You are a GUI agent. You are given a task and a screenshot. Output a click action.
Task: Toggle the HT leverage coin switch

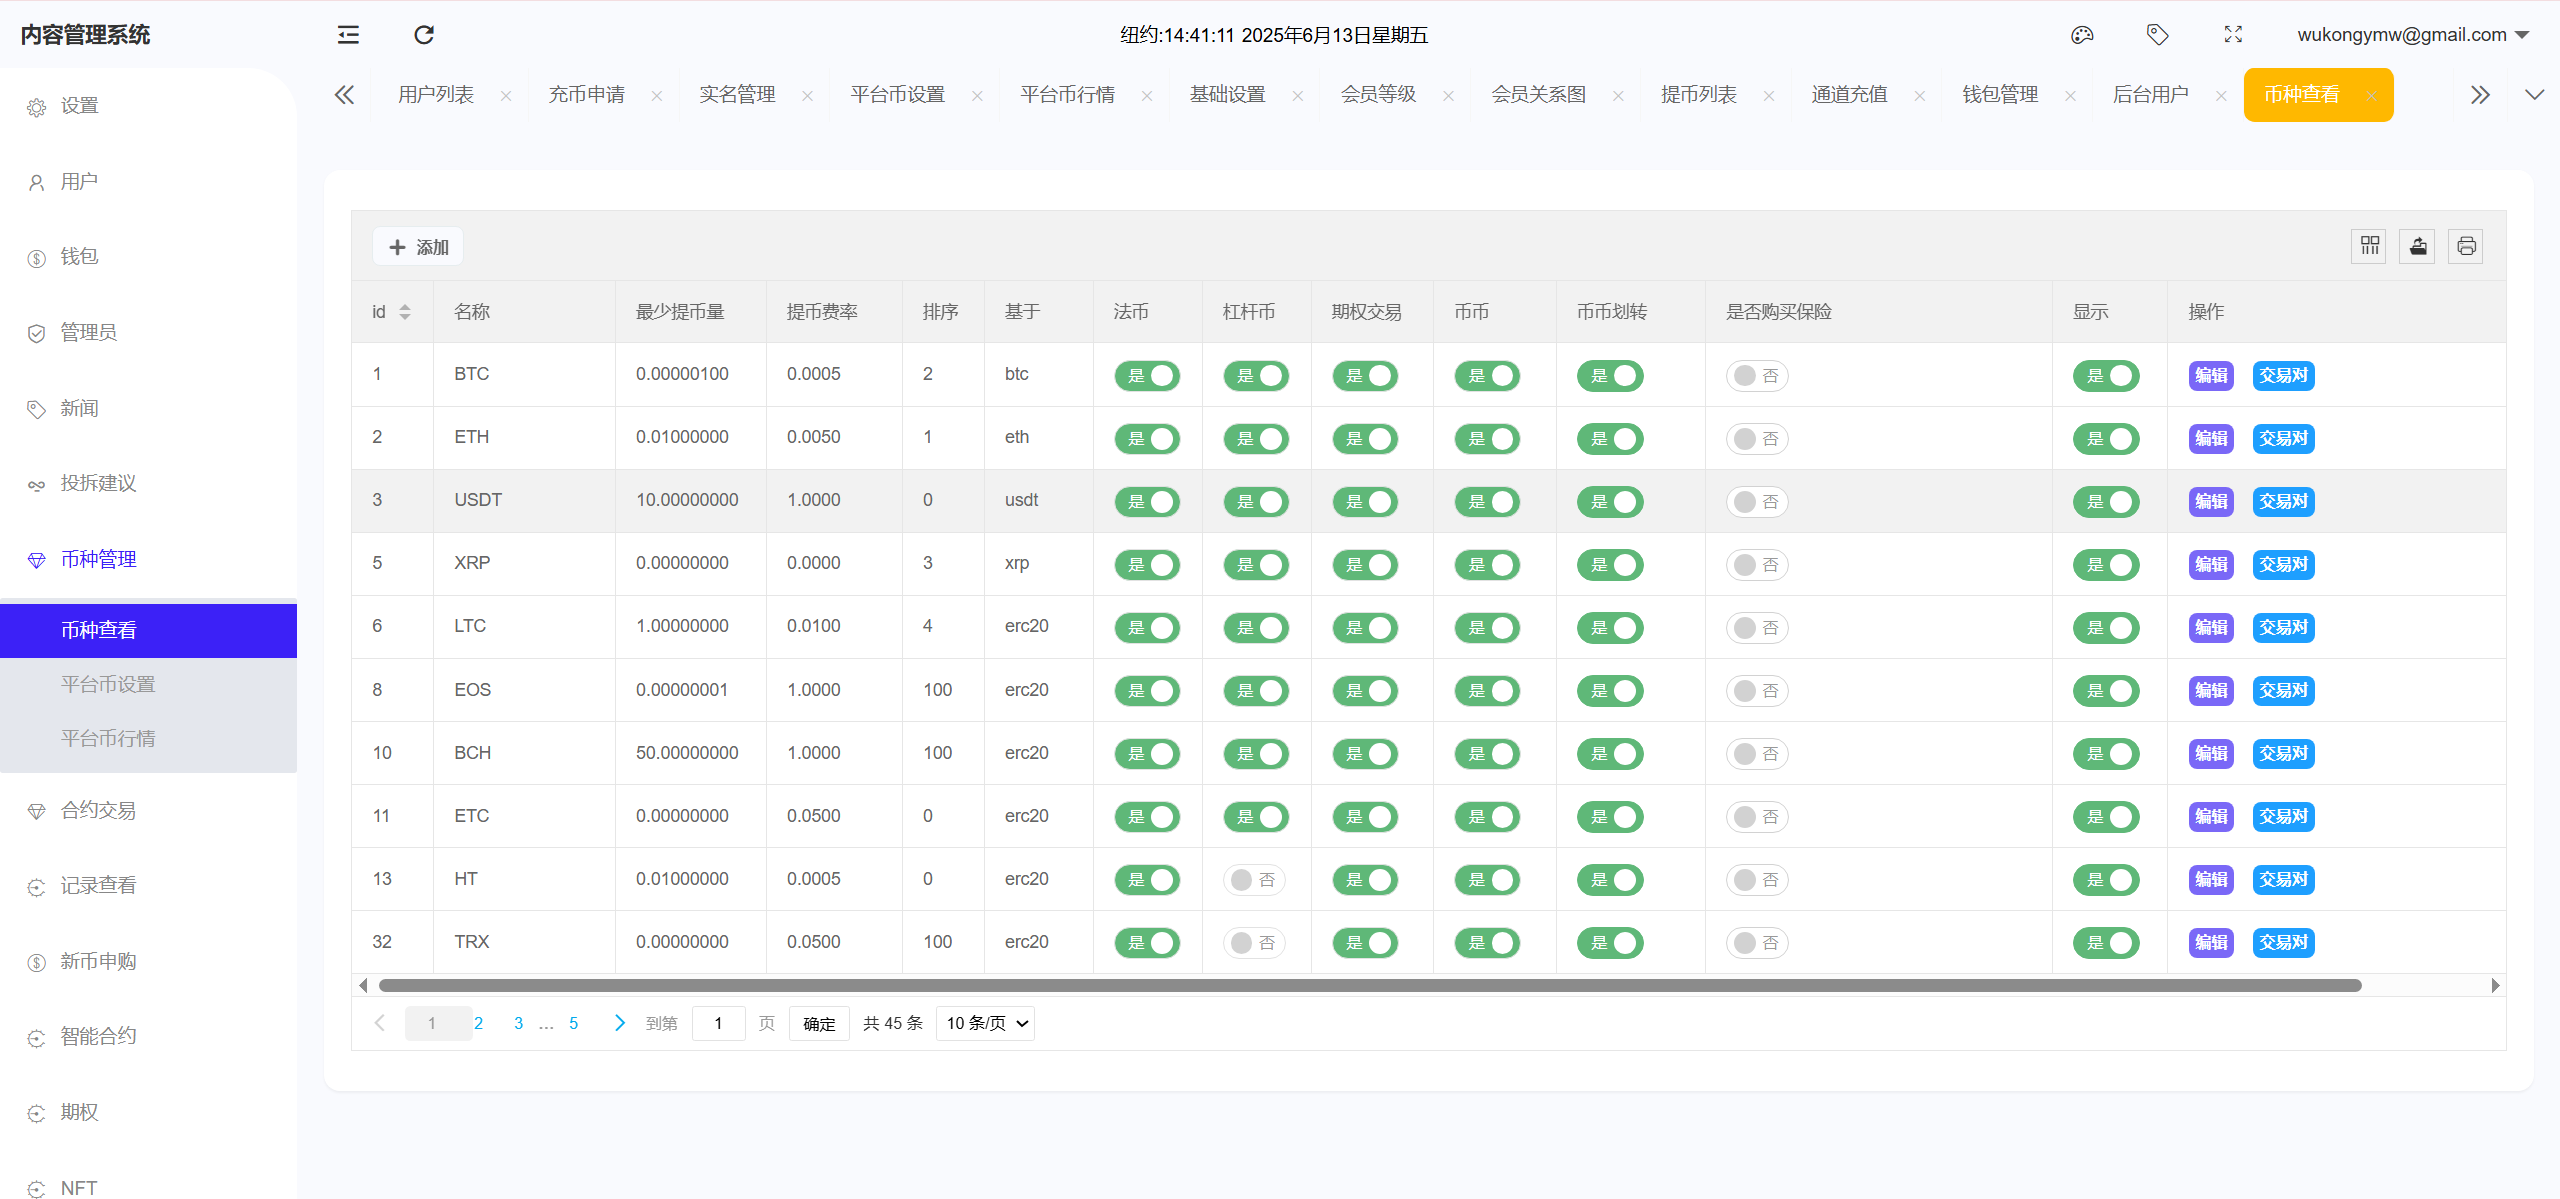click(1254, 880)
